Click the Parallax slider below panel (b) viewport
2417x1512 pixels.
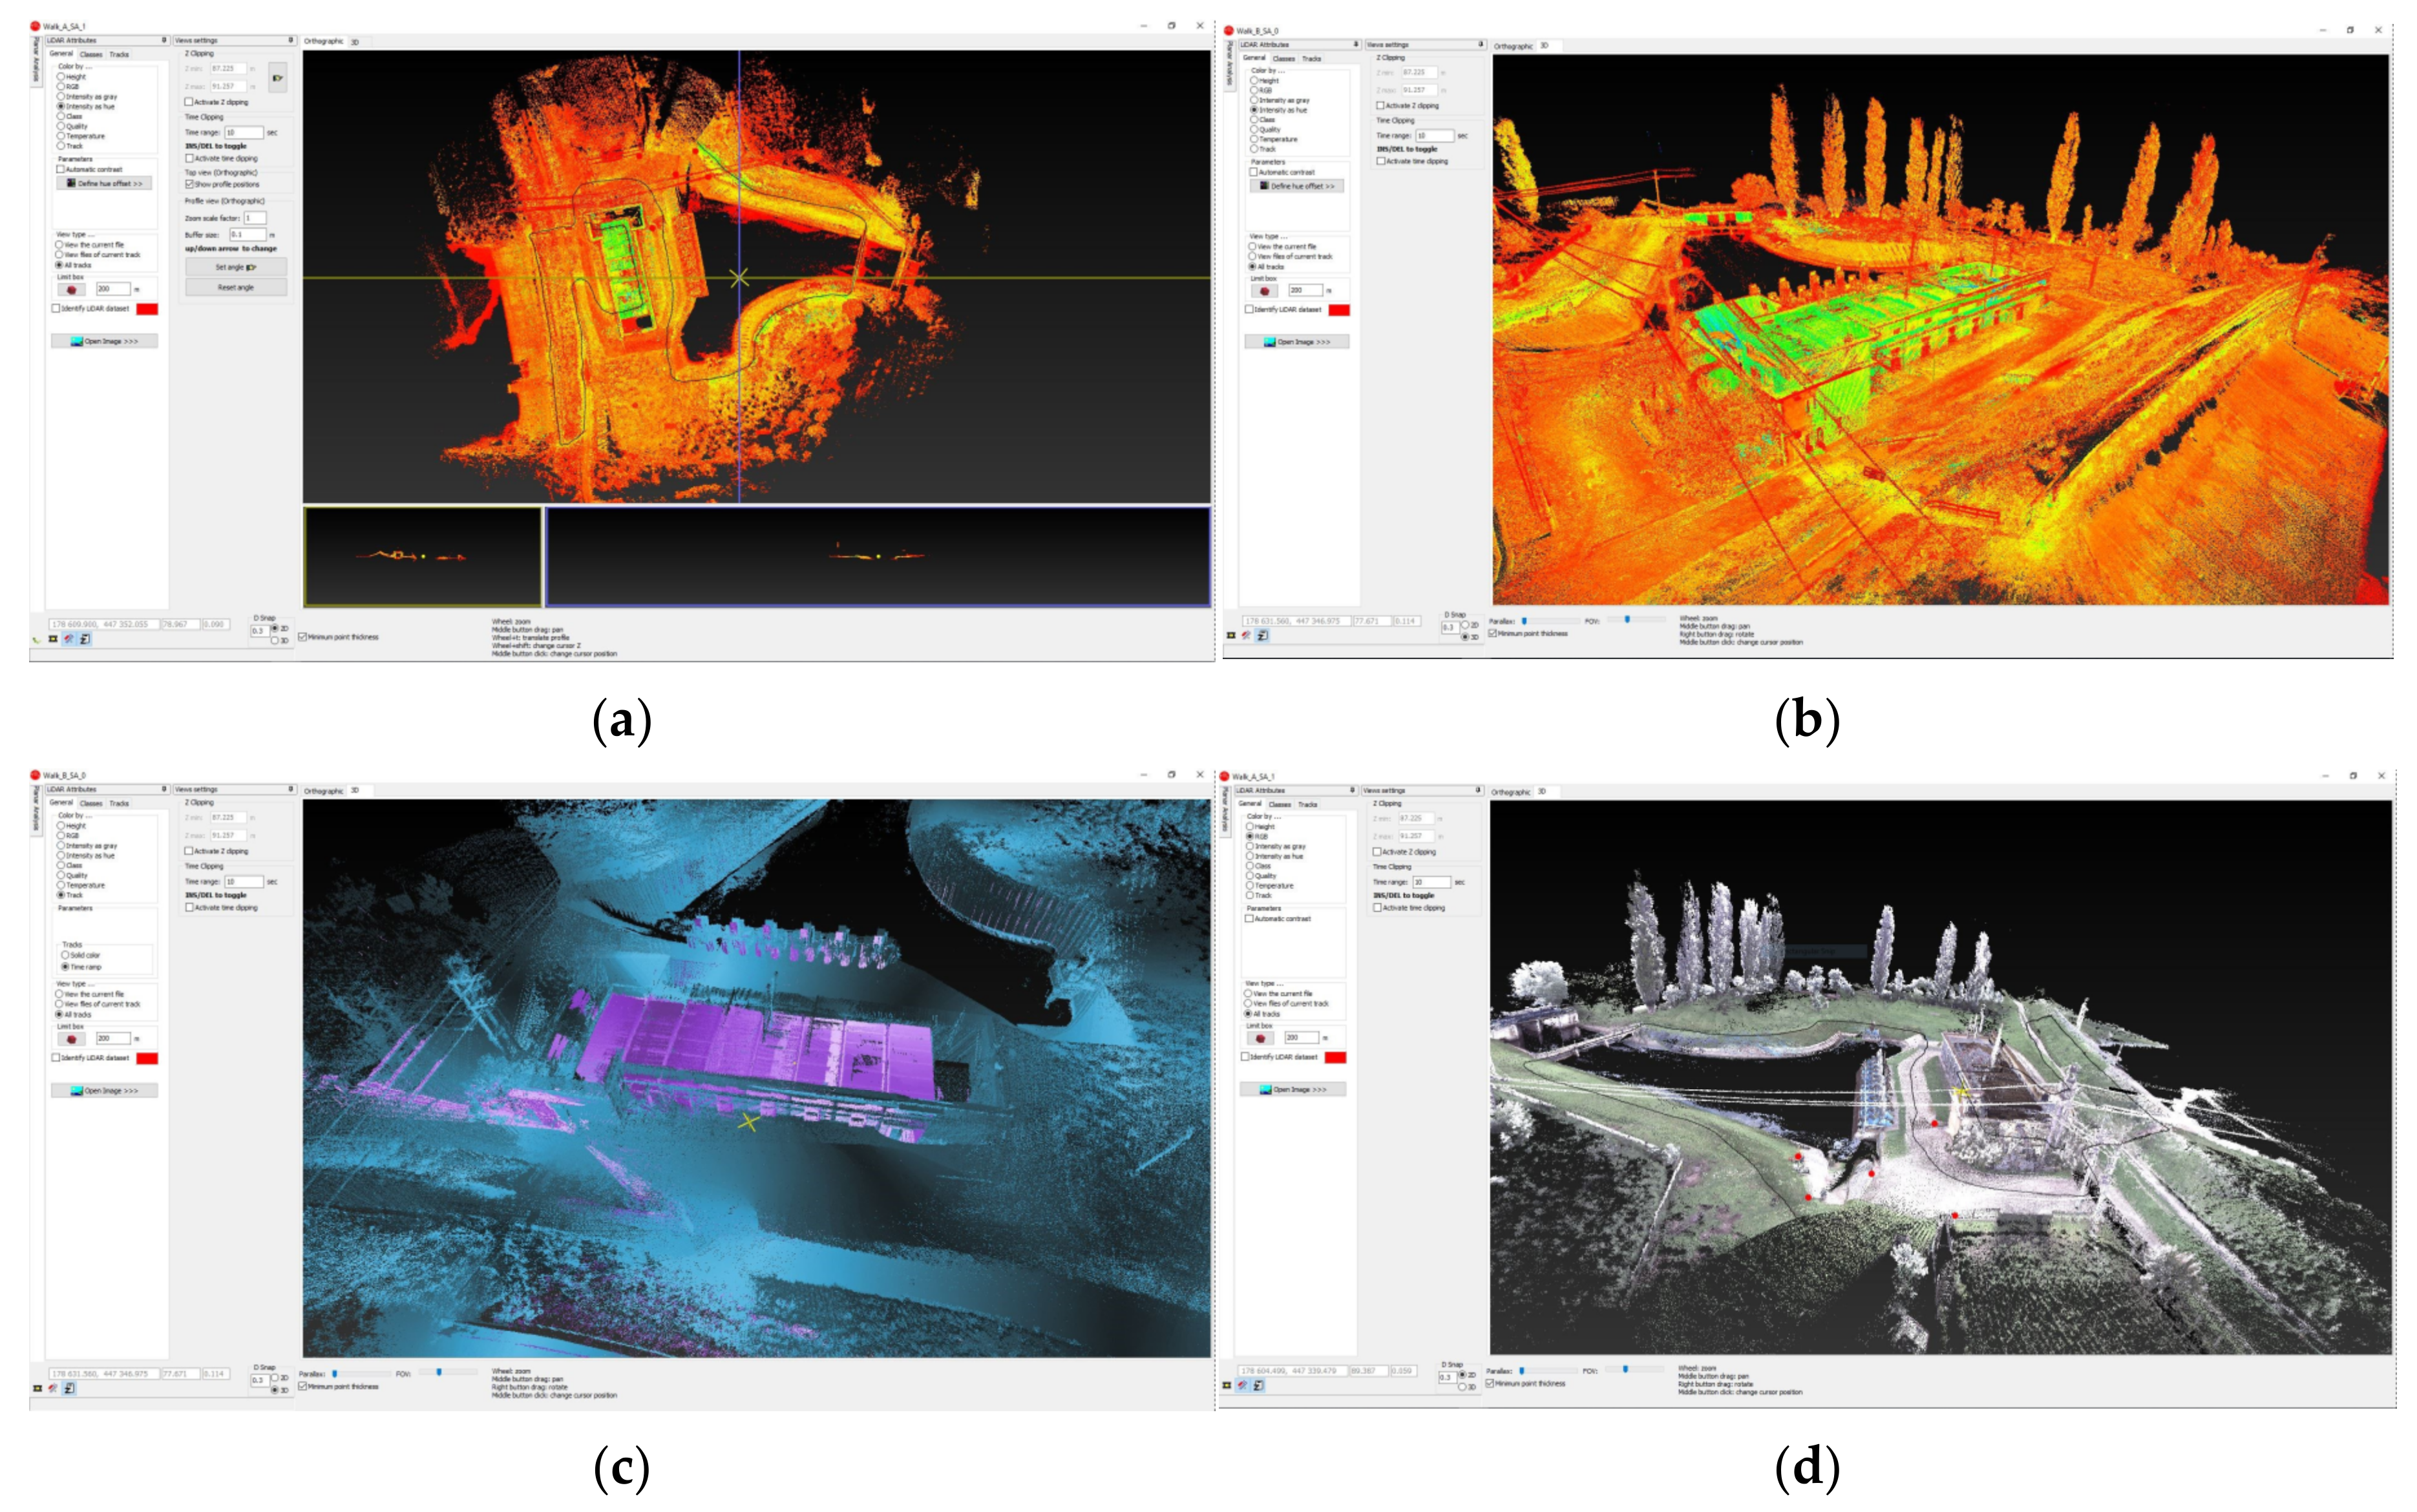click(x=1525, y=621)
